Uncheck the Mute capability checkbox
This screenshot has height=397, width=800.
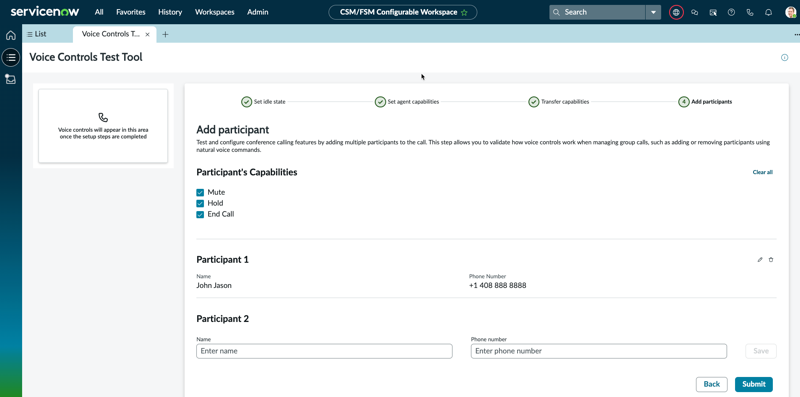[x=200, y=192]
